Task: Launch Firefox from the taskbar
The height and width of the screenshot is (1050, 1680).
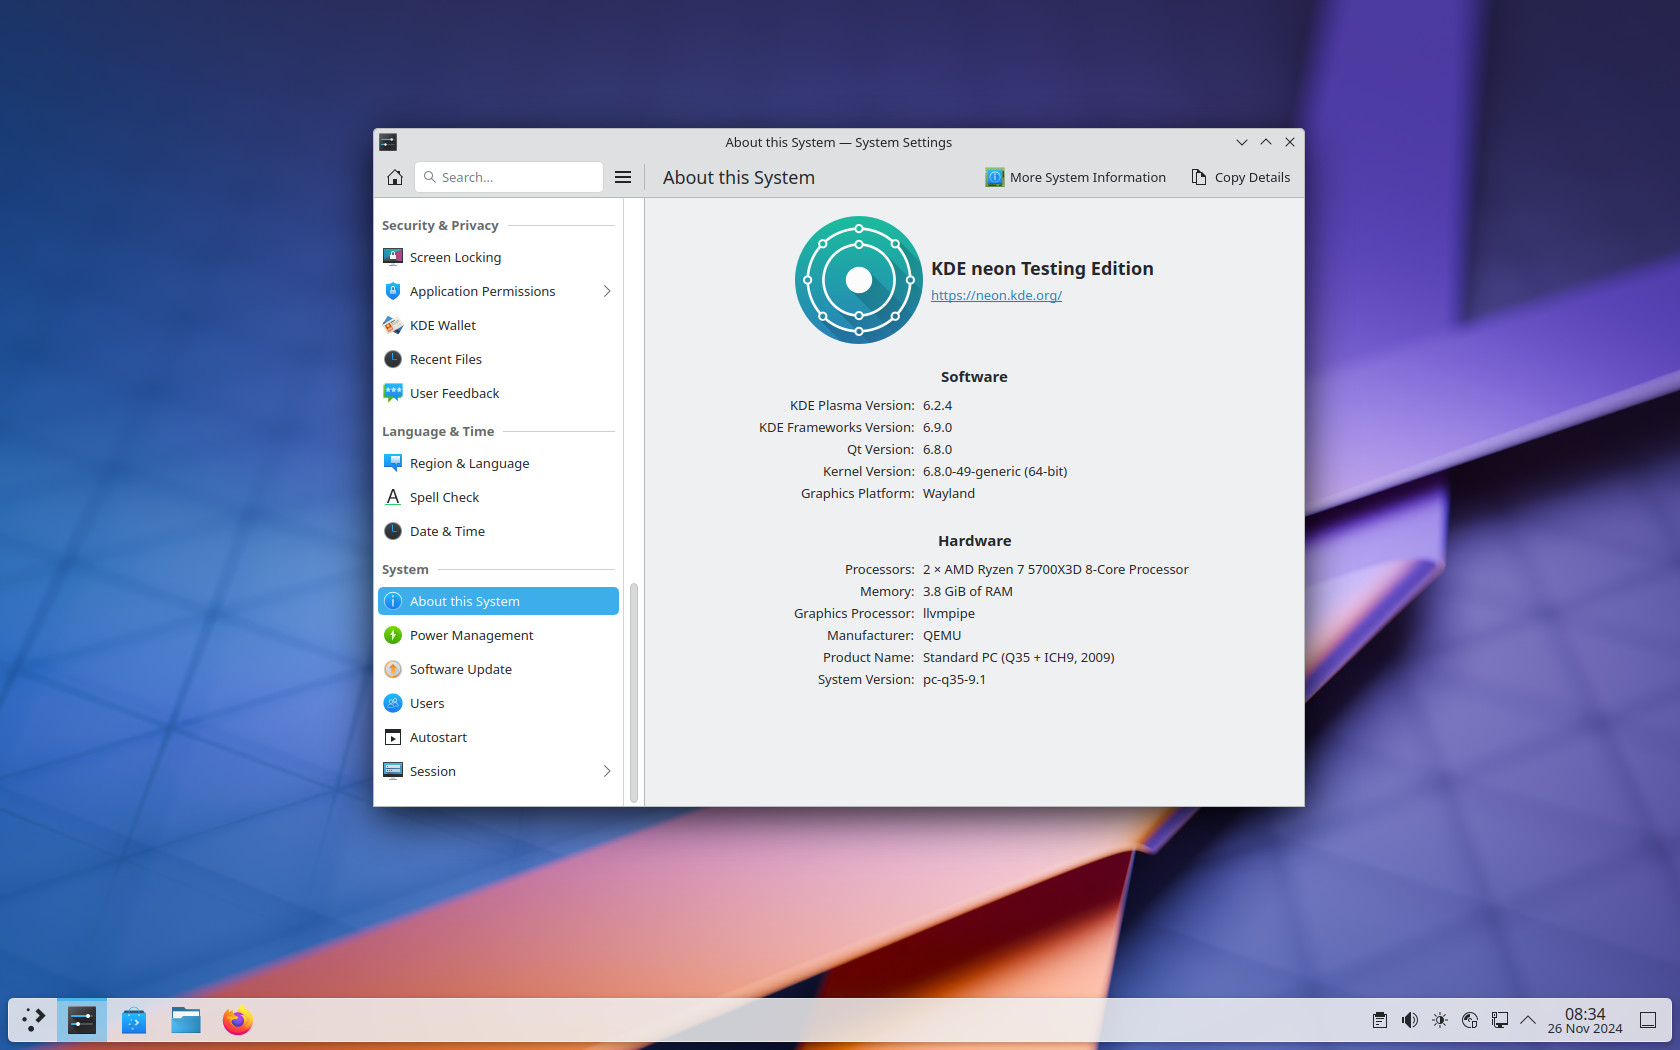Action: (x=238, y=1020)
